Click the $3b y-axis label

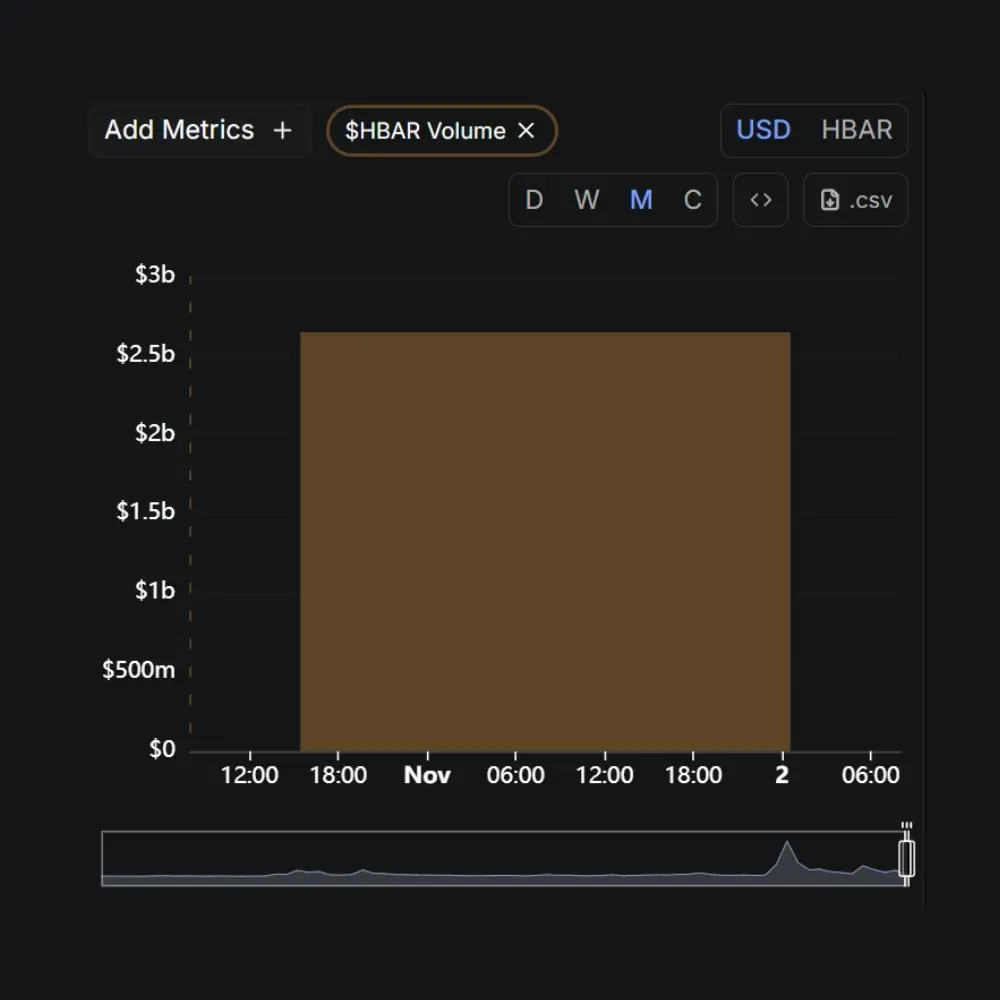154,274
